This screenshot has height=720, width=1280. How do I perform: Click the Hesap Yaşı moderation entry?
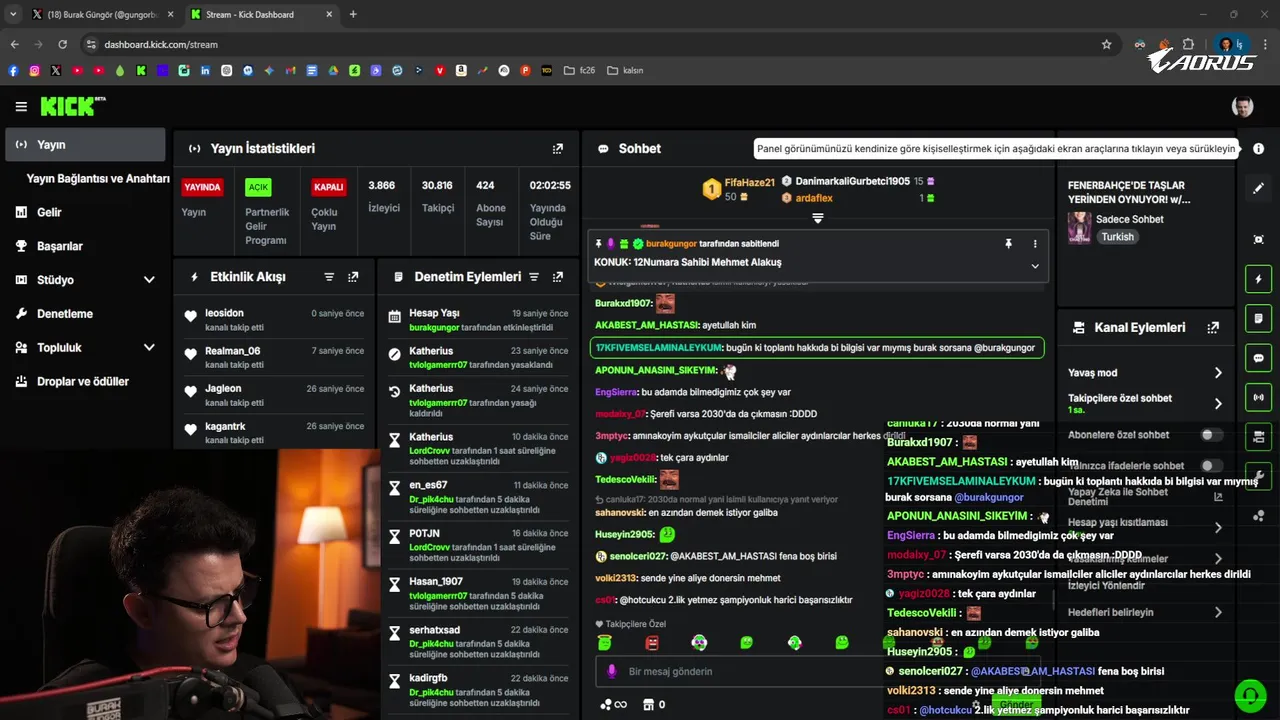[479, 320]
